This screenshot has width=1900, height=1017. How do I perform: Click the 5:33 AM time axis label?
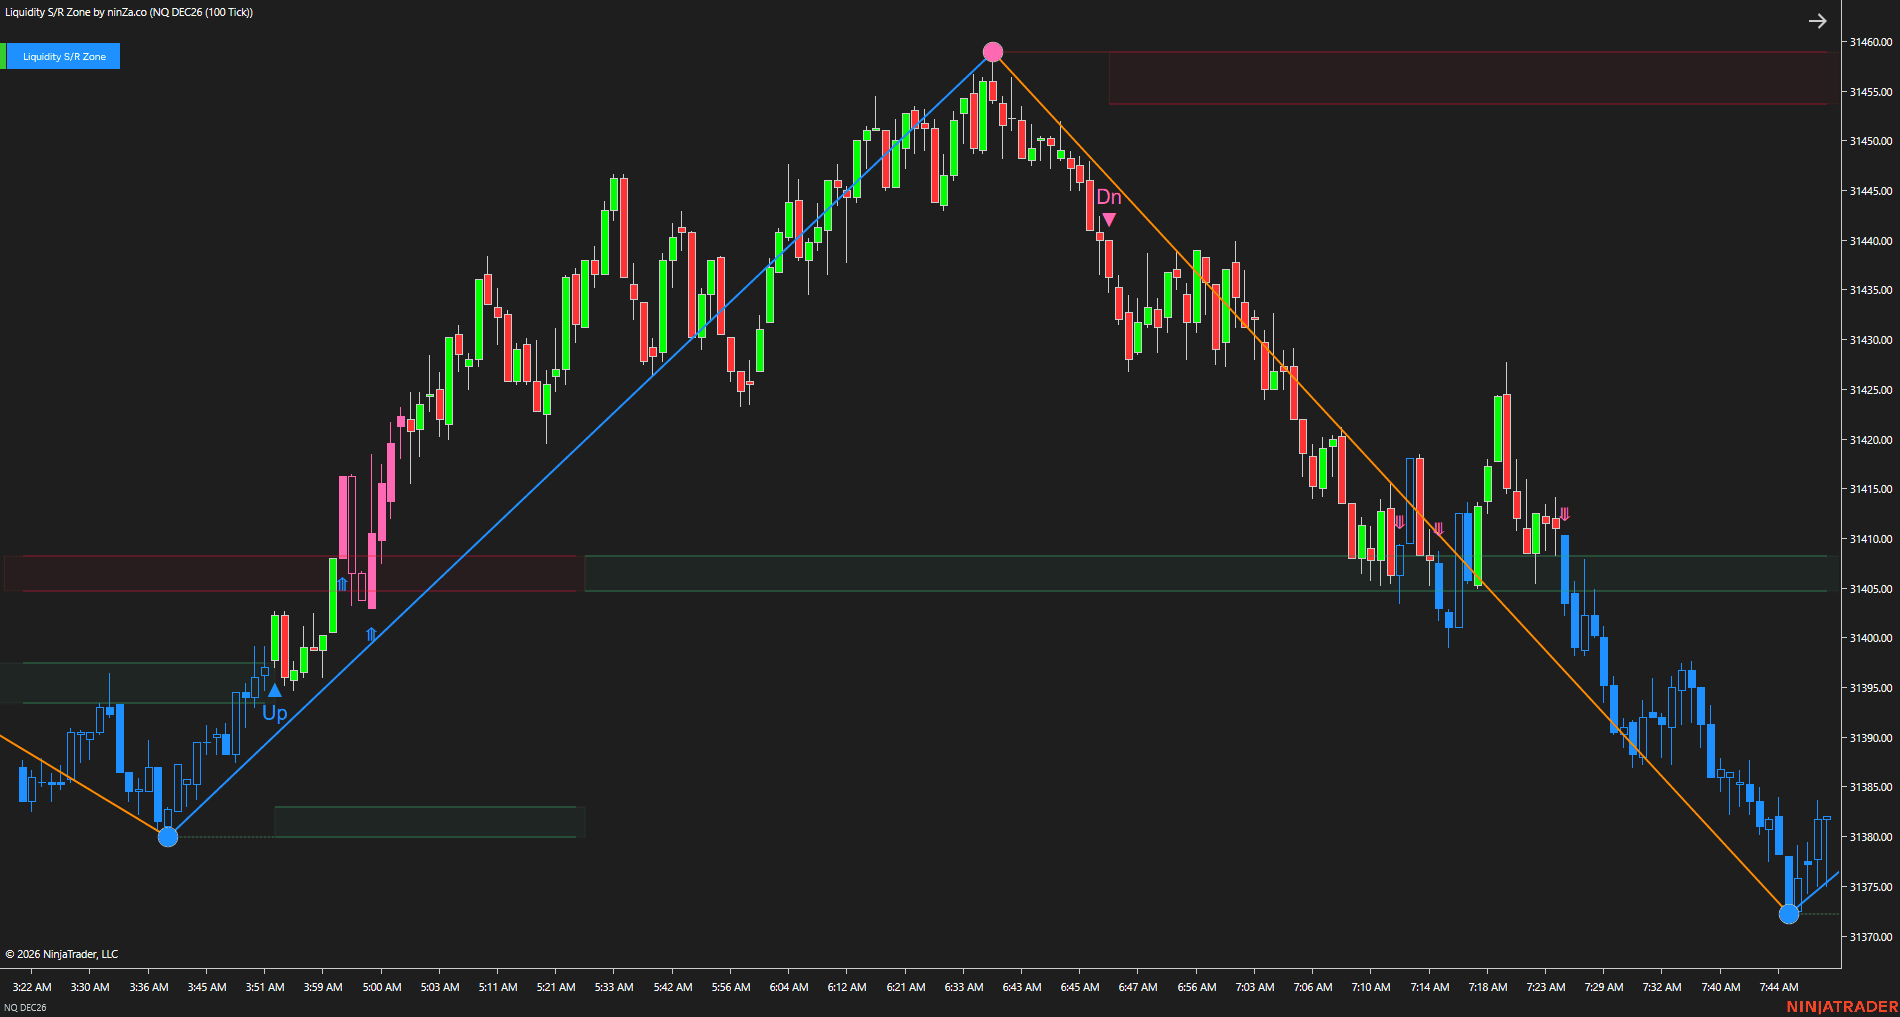[614, 987]
